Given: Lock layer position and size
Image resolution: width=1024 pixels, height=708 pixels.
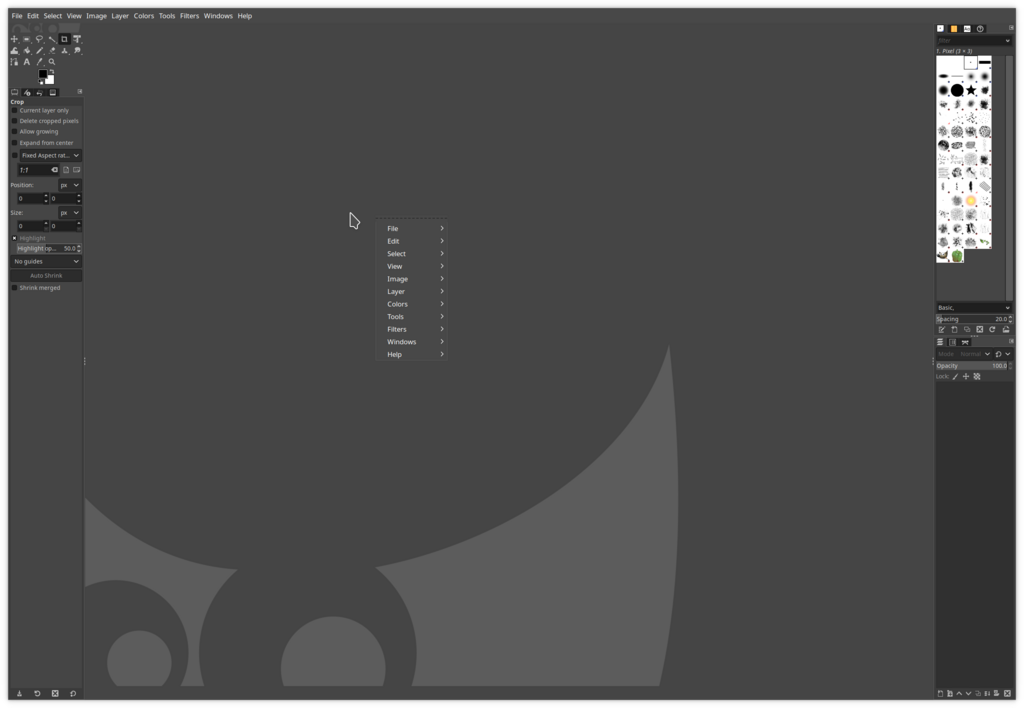Looking at the screenshot, I should [966, 377].
